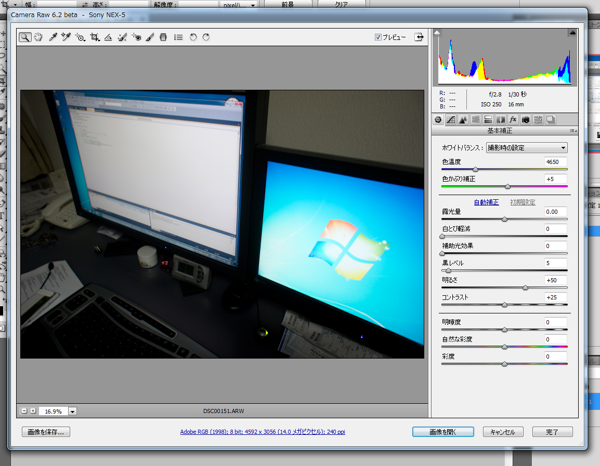Adjust the 明瞭度 slider

coord(504,329)
